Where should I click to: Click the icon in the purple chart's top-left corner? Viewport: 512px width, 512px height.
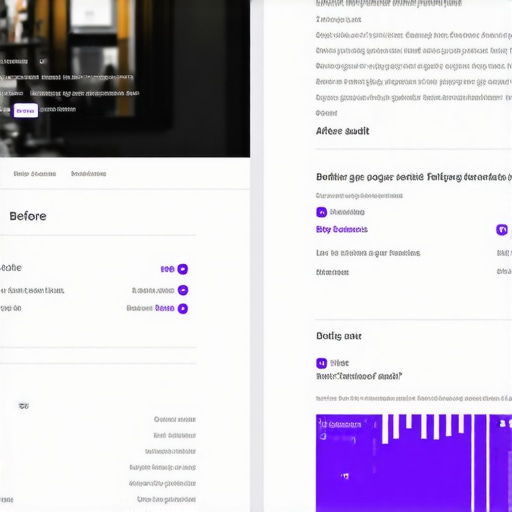(322, 424)
